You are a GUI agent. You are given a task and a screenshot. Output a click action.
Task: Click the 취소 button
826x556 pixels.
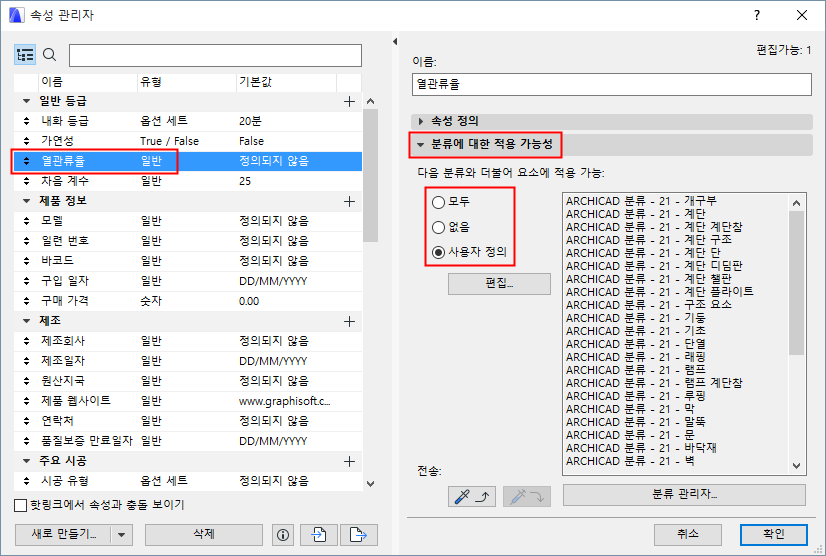pos(688,534)
